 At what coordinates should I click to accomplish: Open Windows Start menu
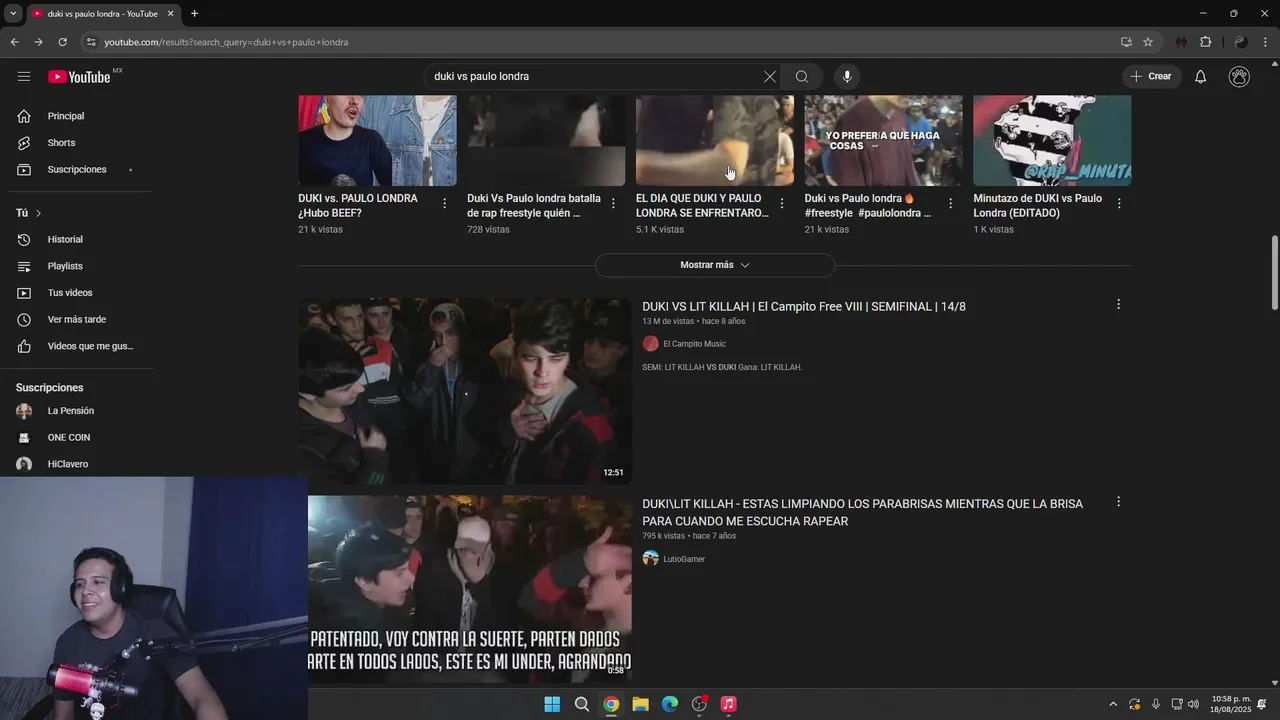552,704
